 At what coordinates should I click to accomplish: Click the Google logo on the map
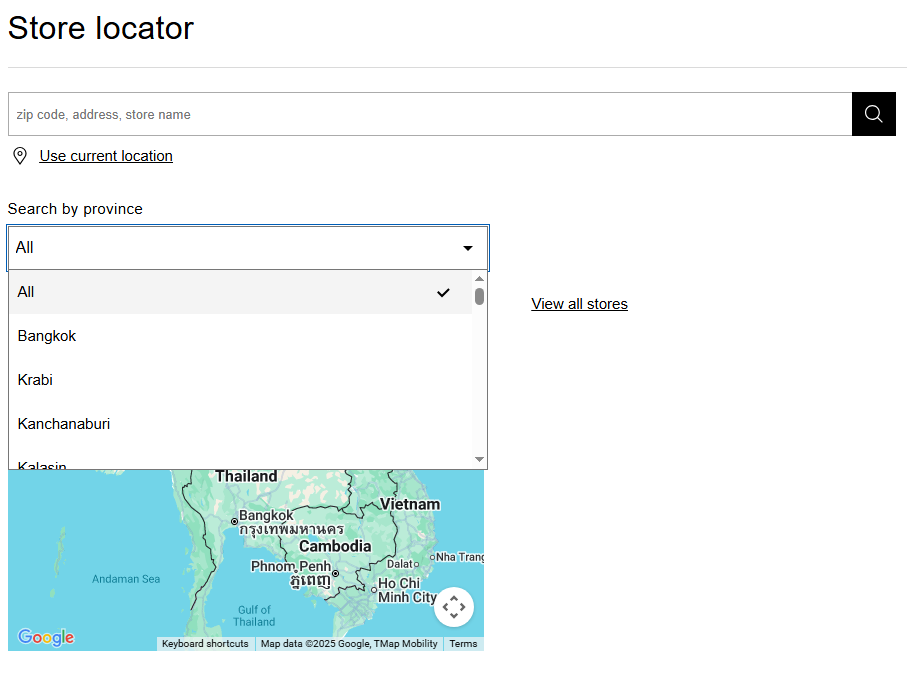[x=46, y=637]
